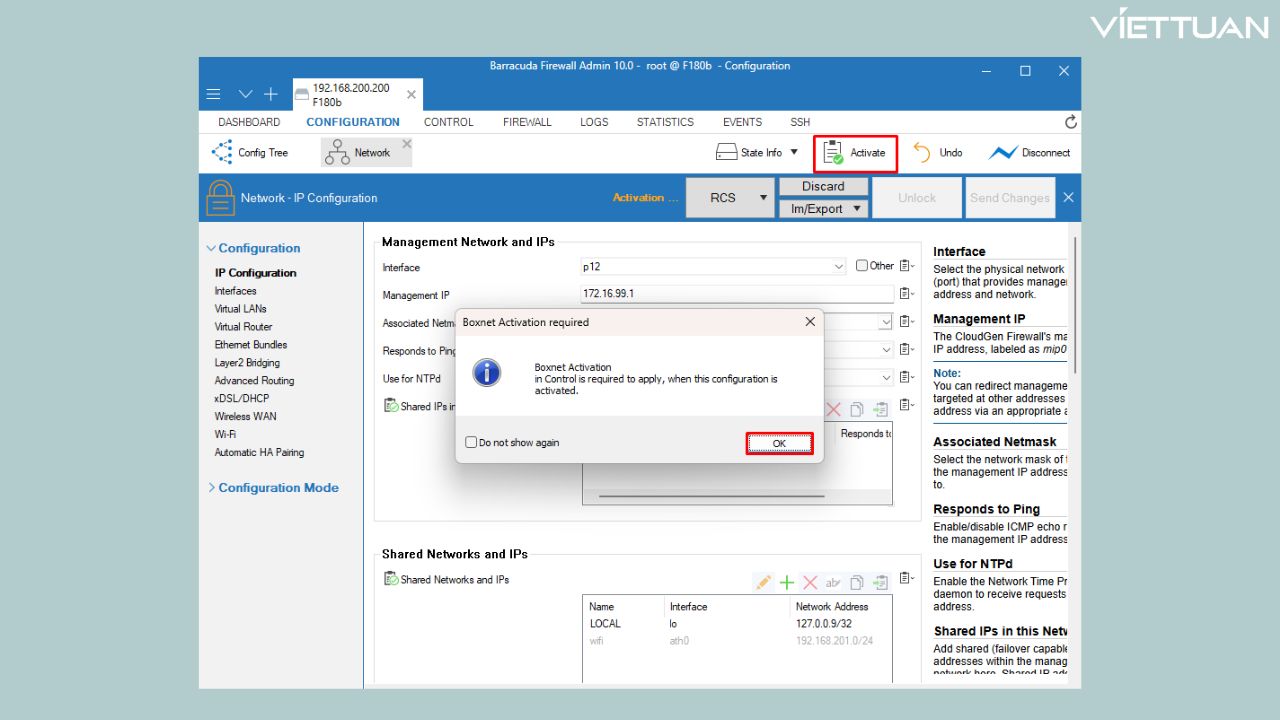Click the red X delete icon in Shared Networks
The height and width of the screenshot is (720, 1280).
click(810, 582)
